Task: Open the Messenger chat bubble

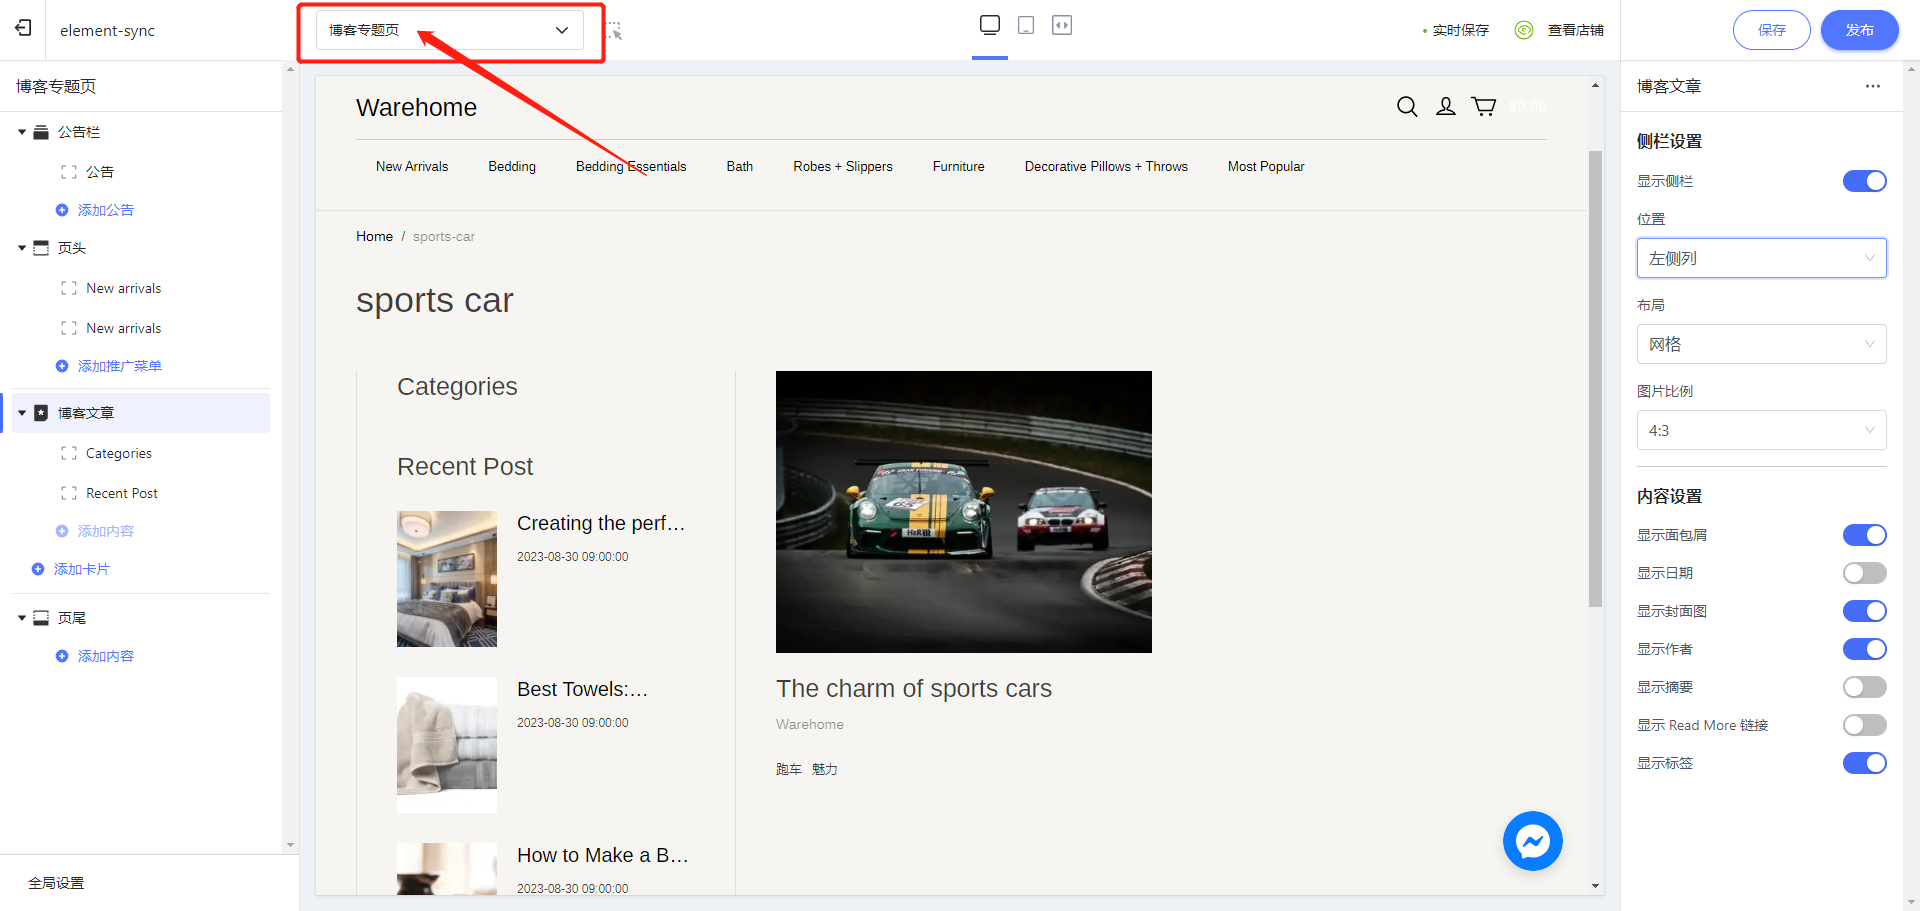Action: [x=1533, y=841]
